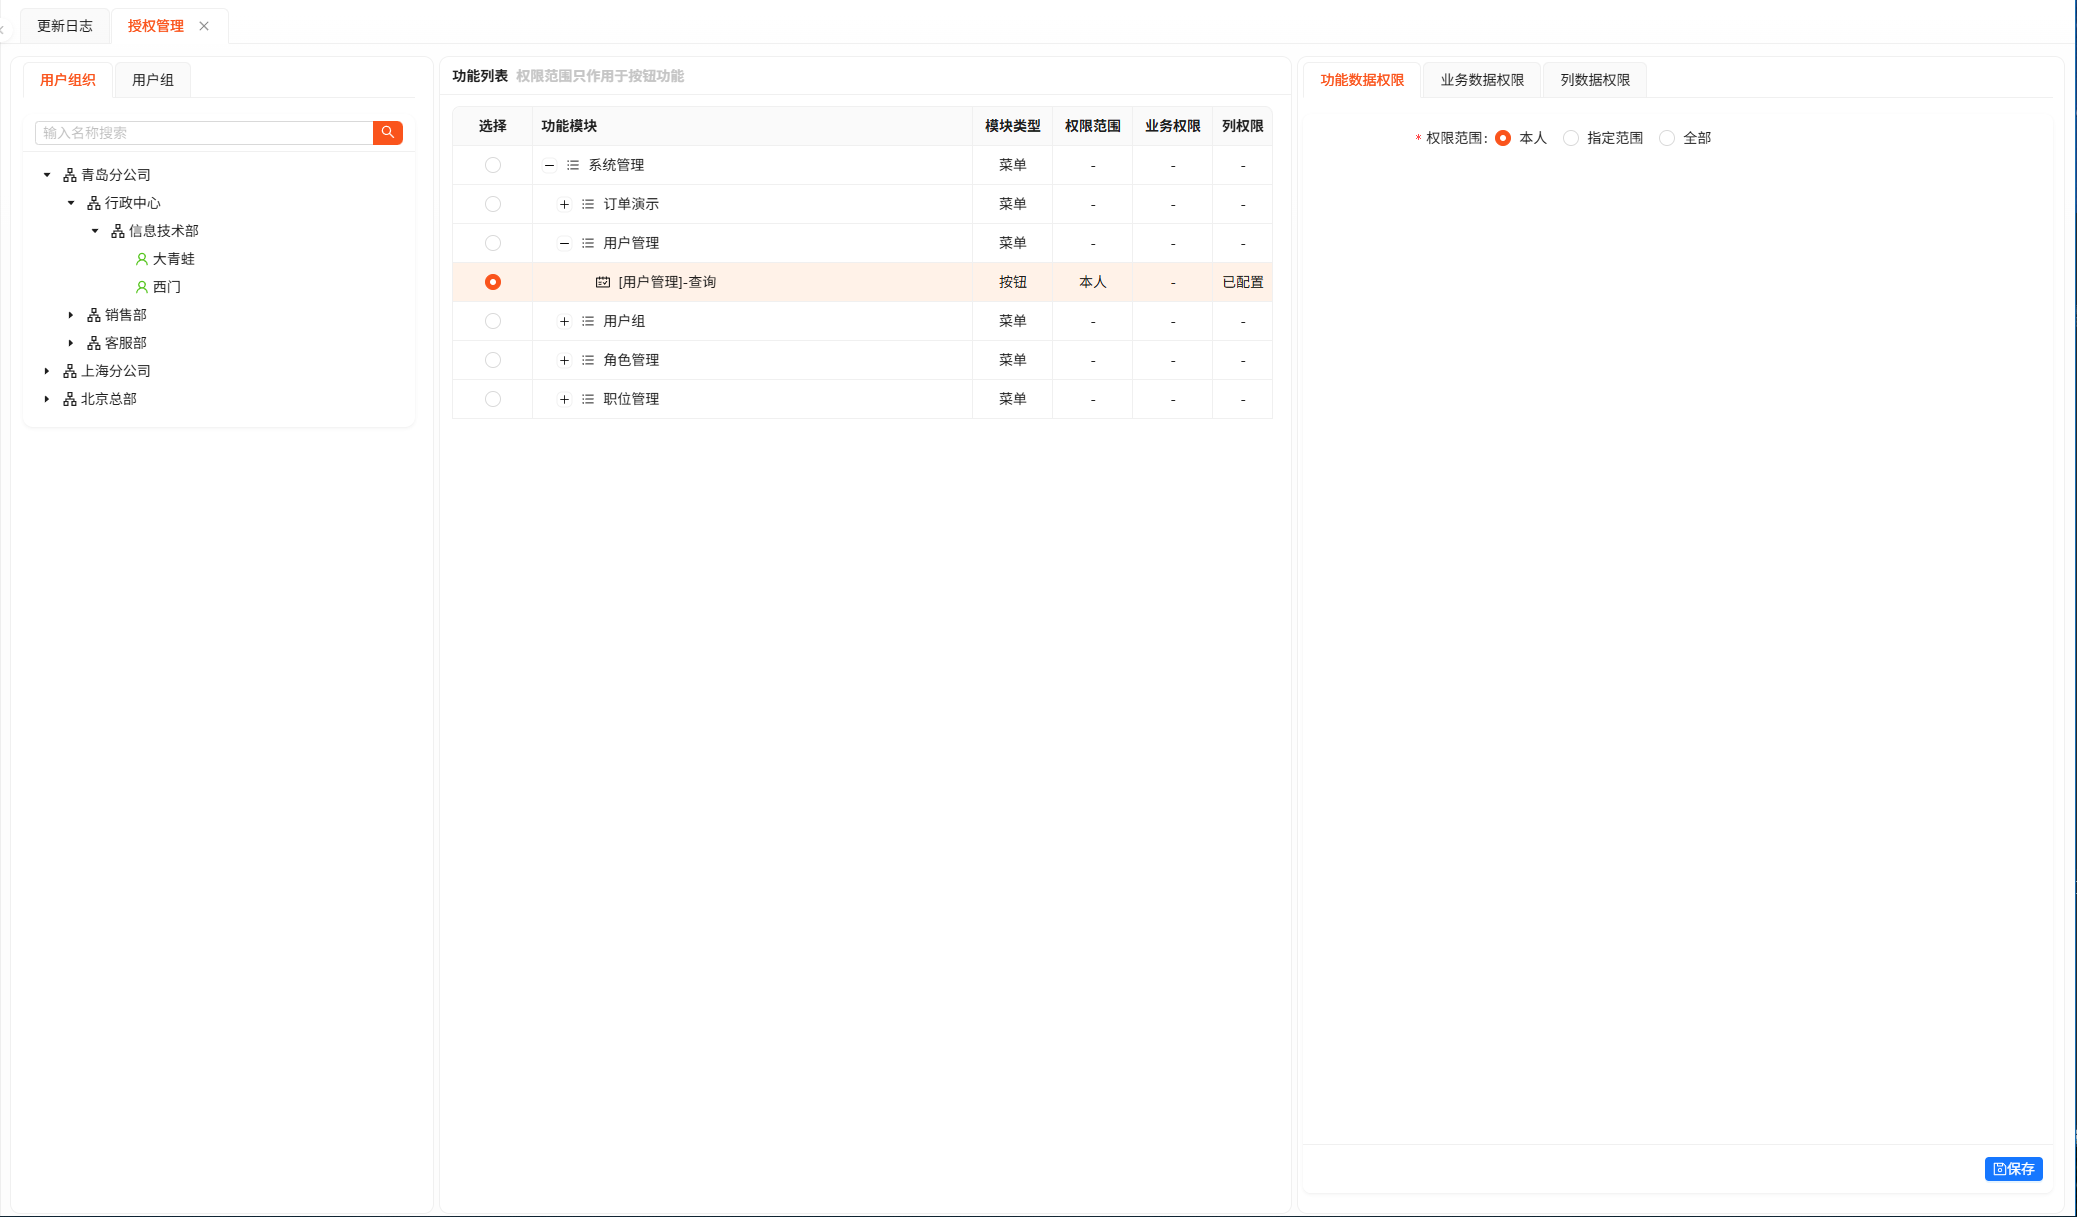The image size is (2077, 1217).
Task: Click the 西门 user person icon
Action: pos(142,287)
